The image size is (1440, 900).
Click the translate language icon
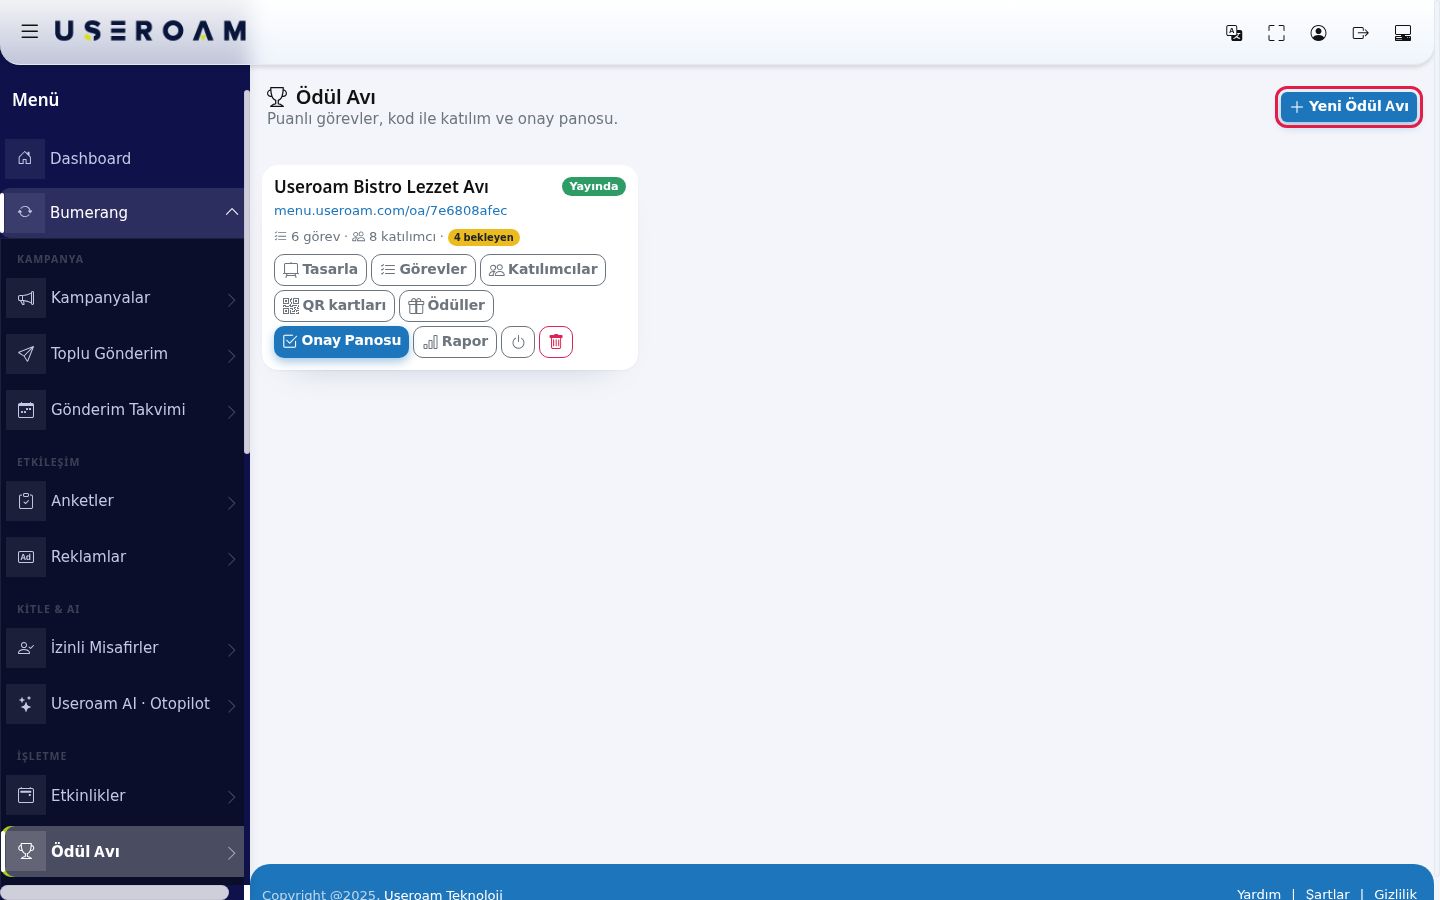coord(1234,33)
